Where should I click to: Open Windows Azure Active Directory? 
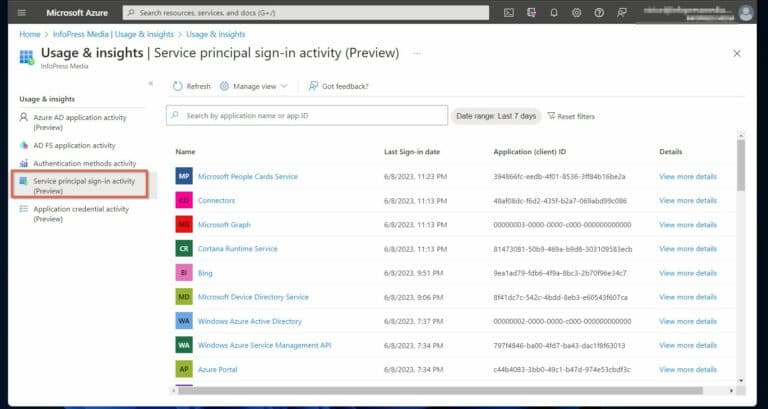[250, 321]
